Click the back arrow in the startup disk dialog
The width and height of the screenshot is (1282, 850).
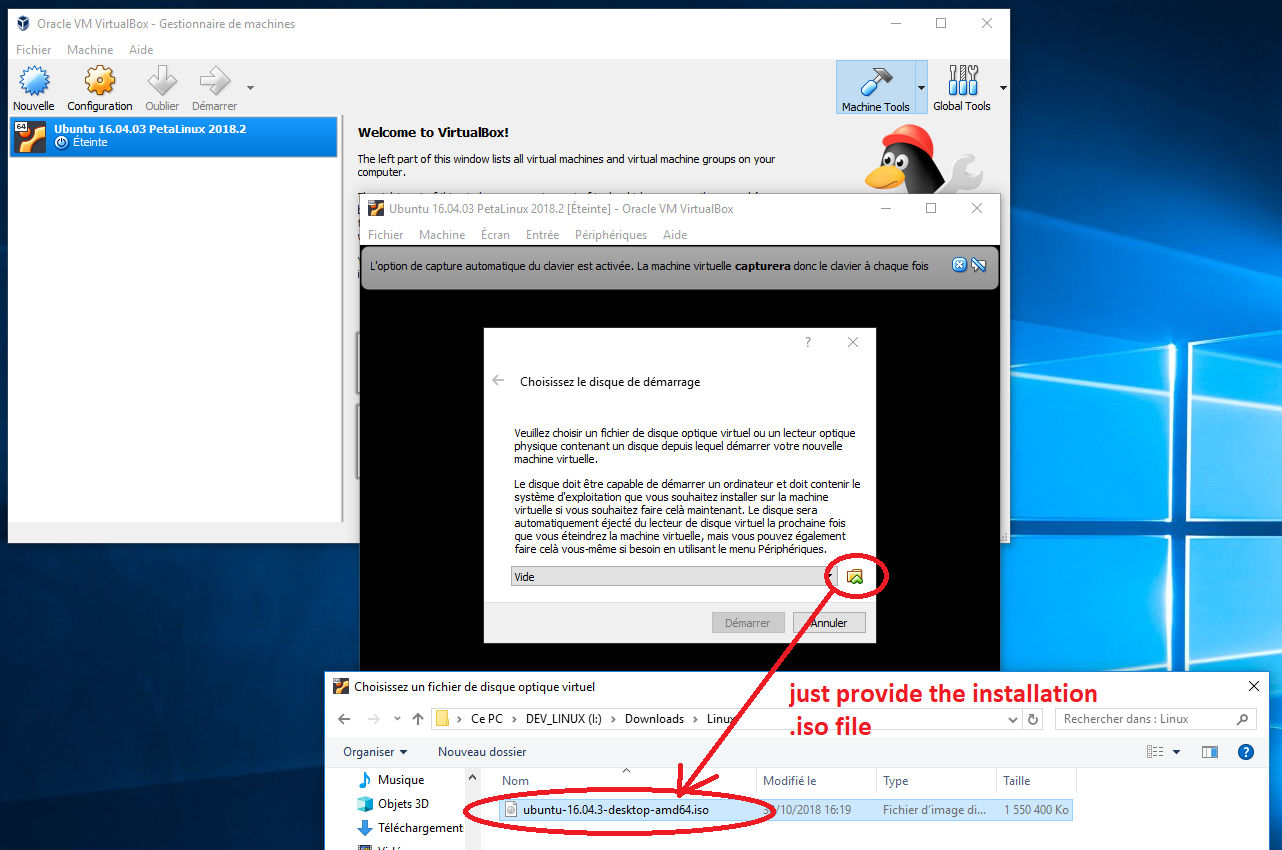coord(498,381)
